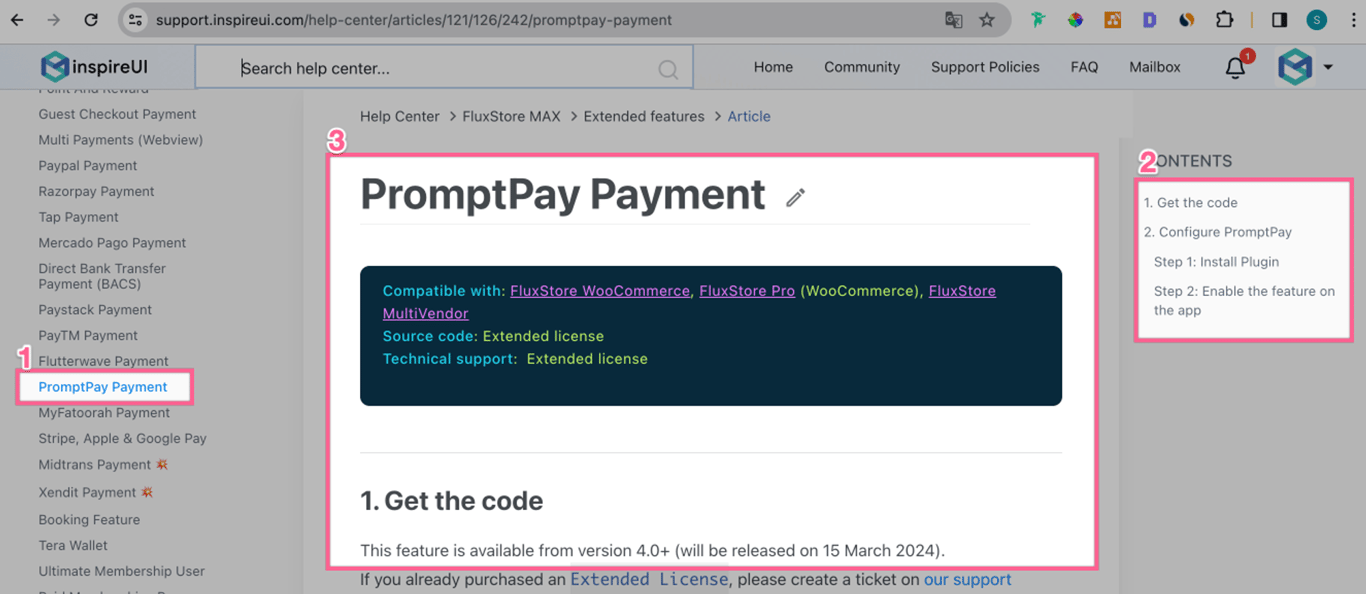Open Mercado Pago Payment article

[112, 243]
